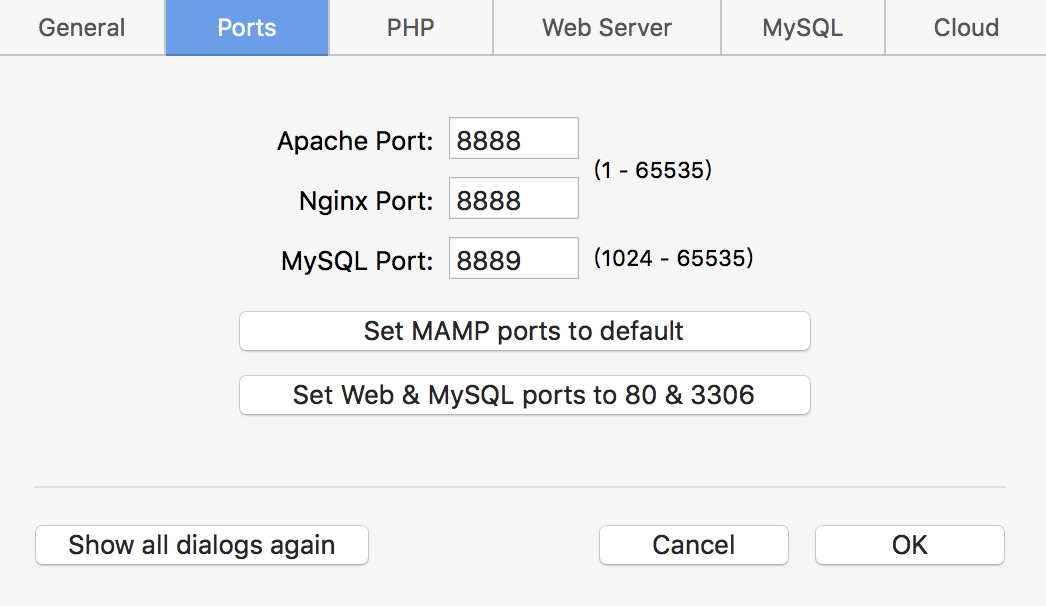Viewport: 1046px width, 606px height.
Task: Click the MySQL Port label
Action: pos(357,261)
